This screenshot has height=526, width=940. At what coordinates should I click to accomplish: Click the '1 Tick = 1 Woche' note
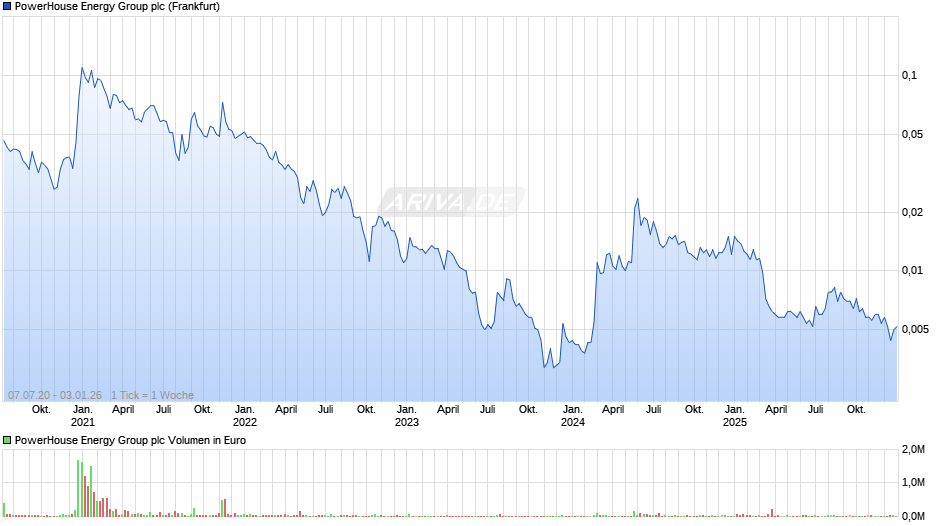point(152,395)
